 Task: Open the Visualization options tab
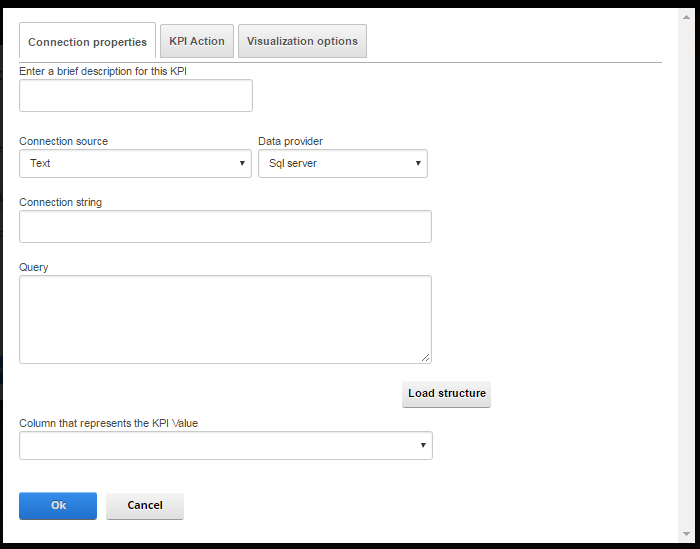point(302,41)
